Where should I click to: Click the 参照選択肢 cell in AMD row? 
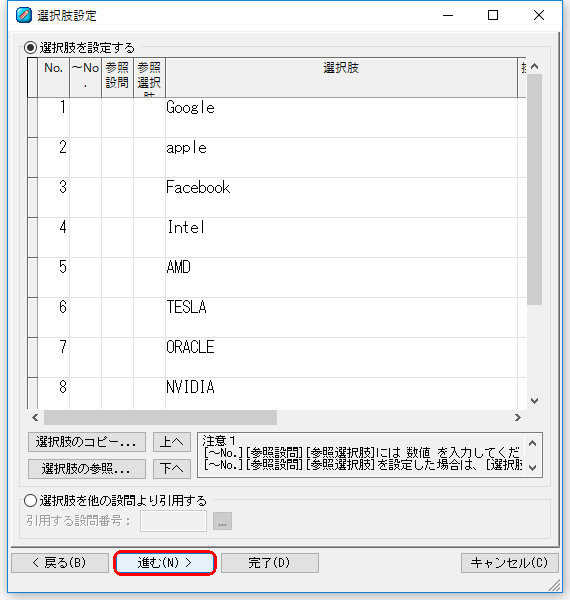tap(150, 277)
